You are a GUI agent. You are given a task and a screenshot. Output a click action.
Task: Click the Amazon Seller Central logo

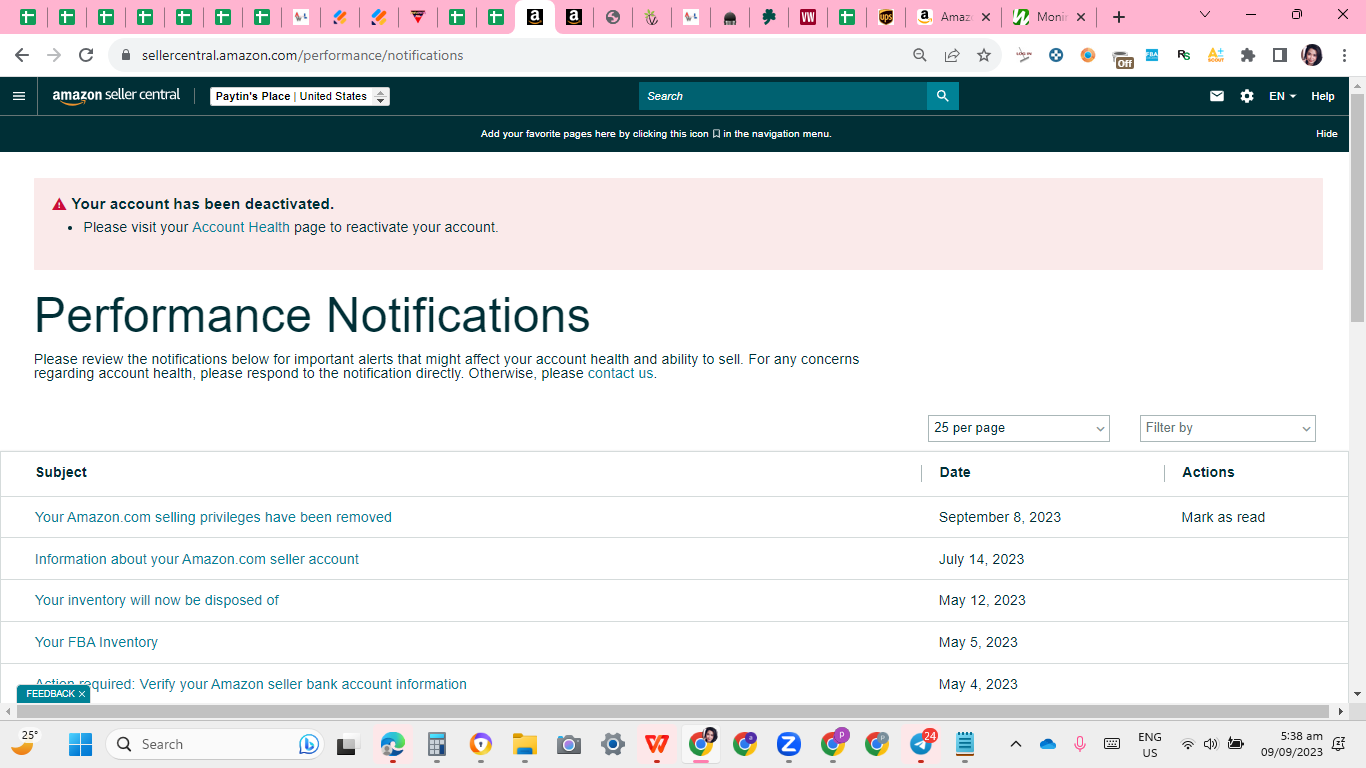click(x=116, y=96)
